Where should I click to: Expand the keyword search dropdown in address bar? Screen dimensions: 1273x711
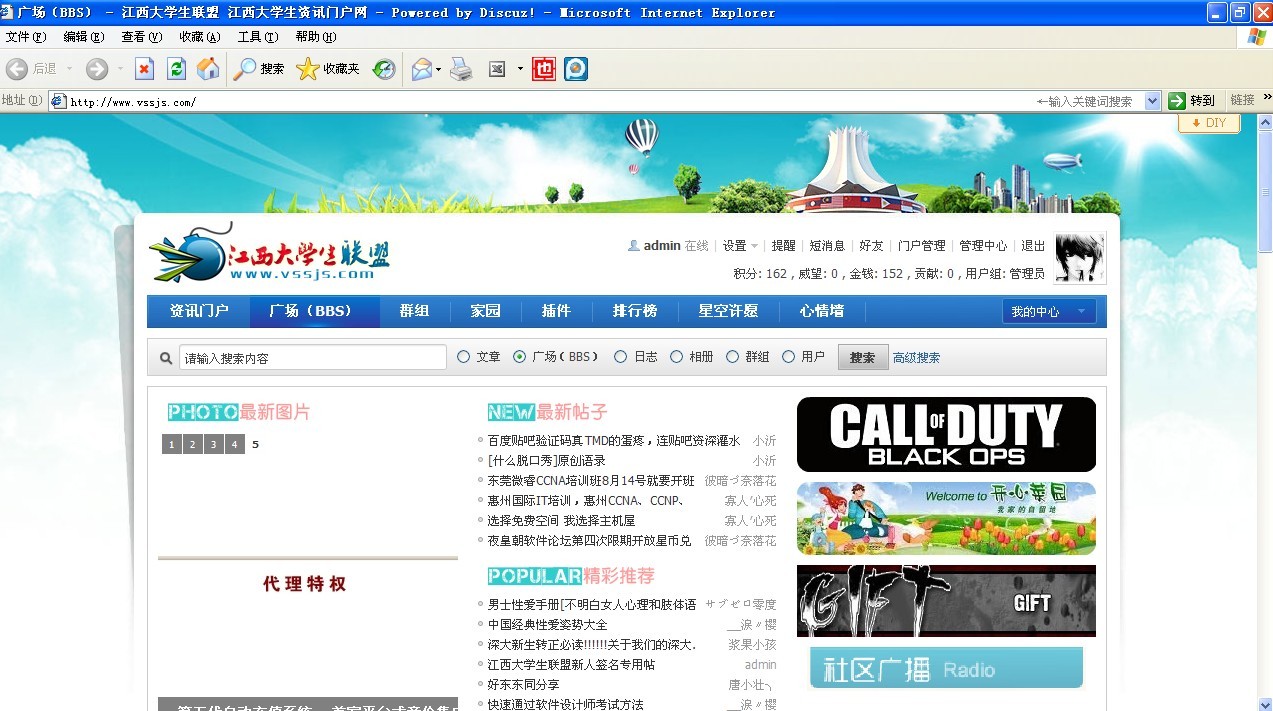click(1152, 100)
